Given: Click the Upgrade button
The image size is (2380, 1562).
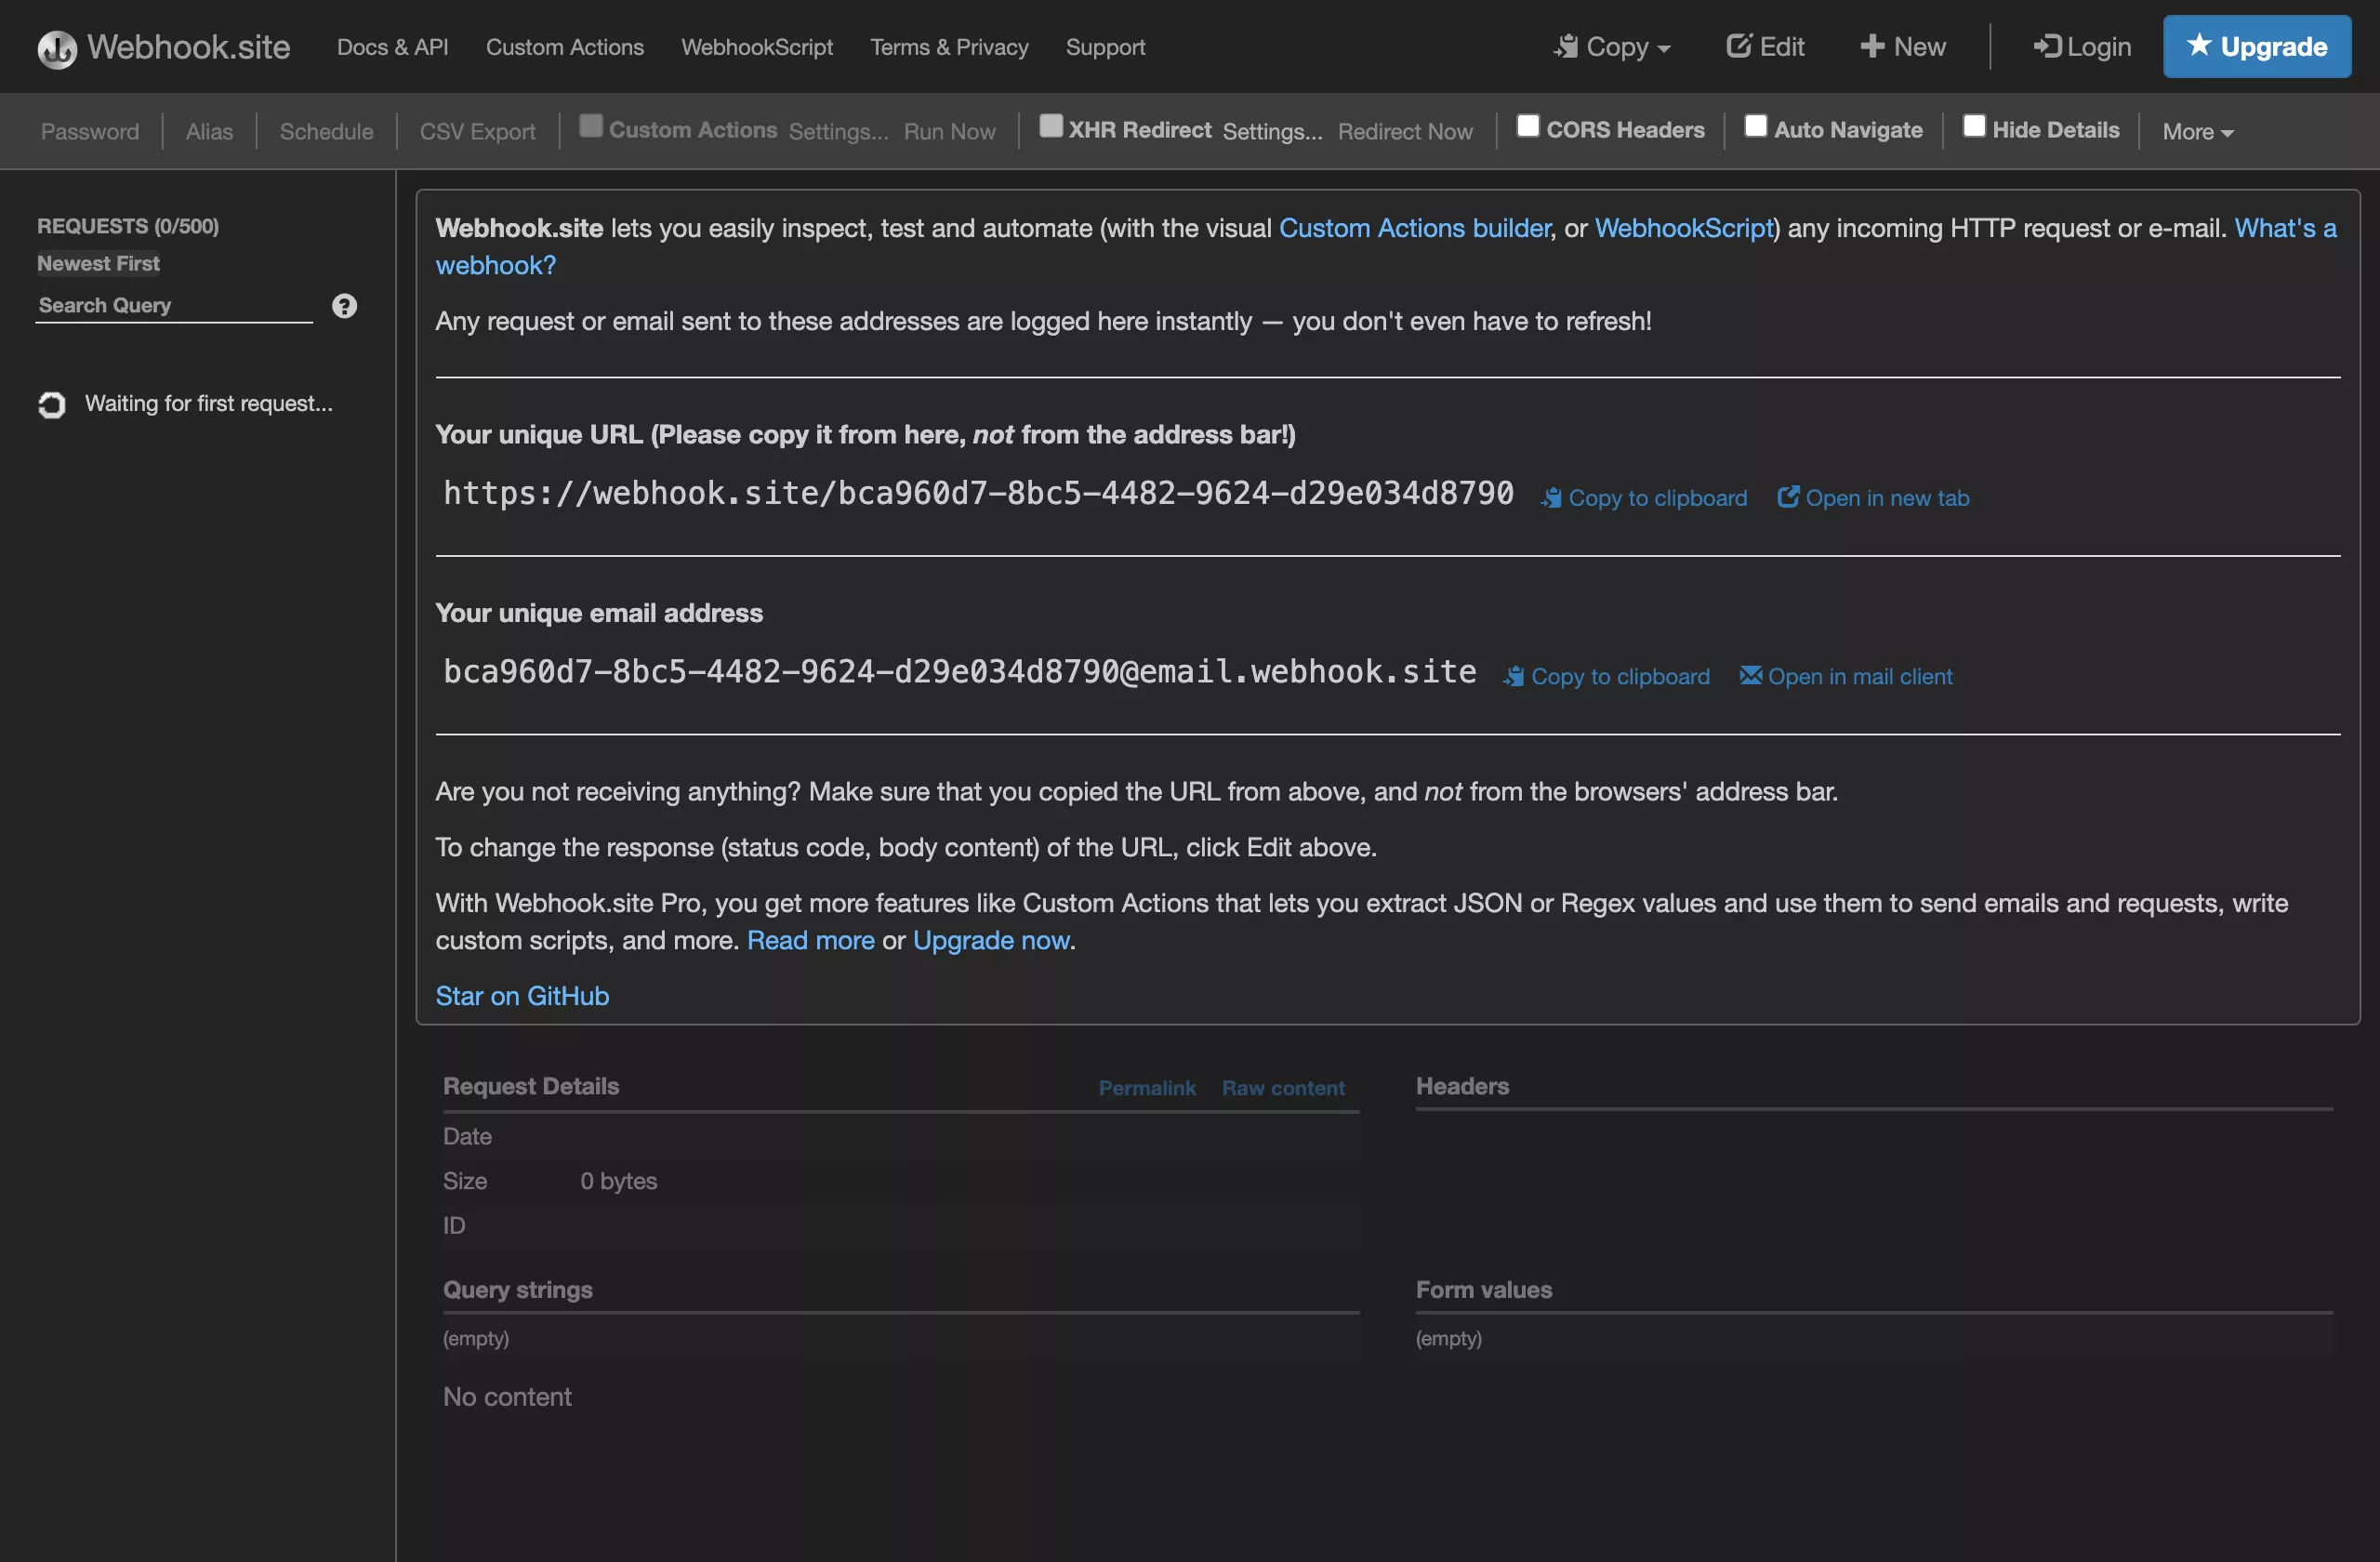Looking at the screenshot, I should coord(2256,46).
